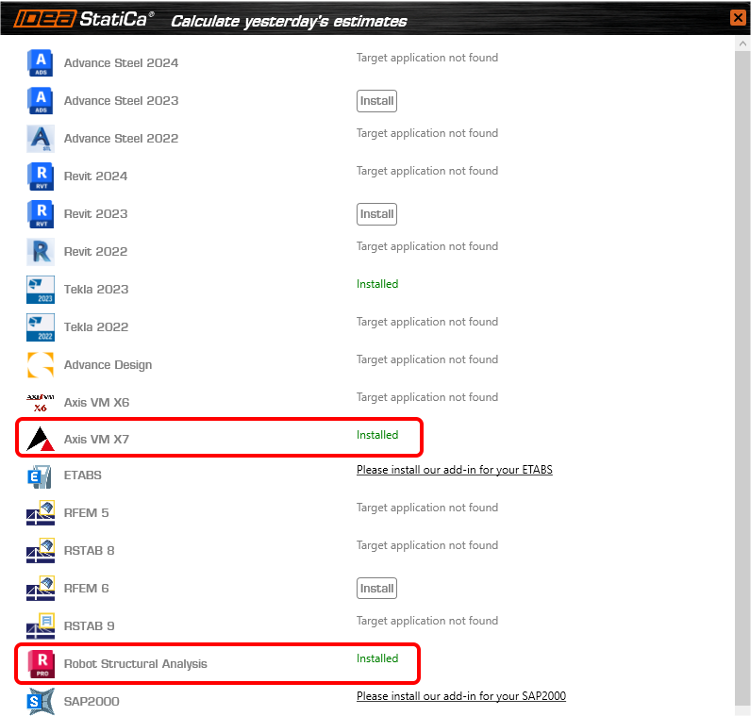The width and height of the screenshot is (752, 716).
Task: Click the Advance Steel 2023 icon
Action: 40,101
